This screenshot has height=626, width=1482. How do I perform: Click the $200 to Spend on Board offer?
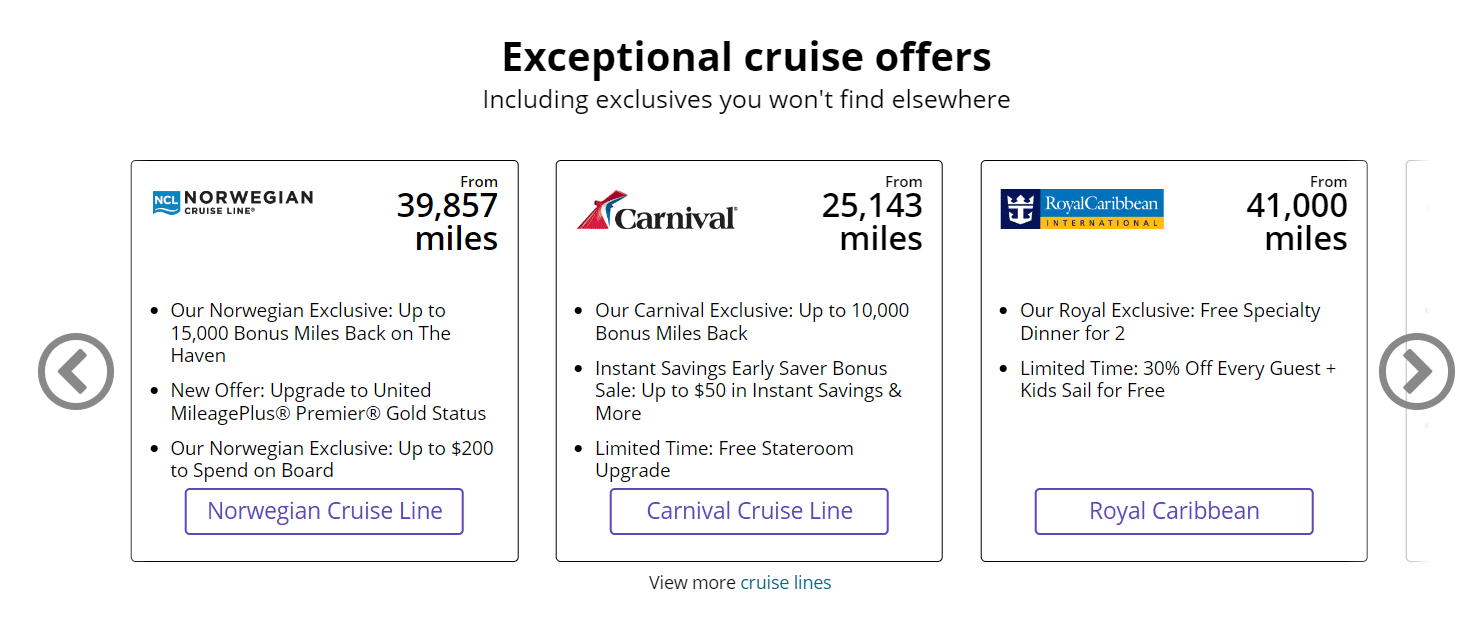click(x=332, y=459)
